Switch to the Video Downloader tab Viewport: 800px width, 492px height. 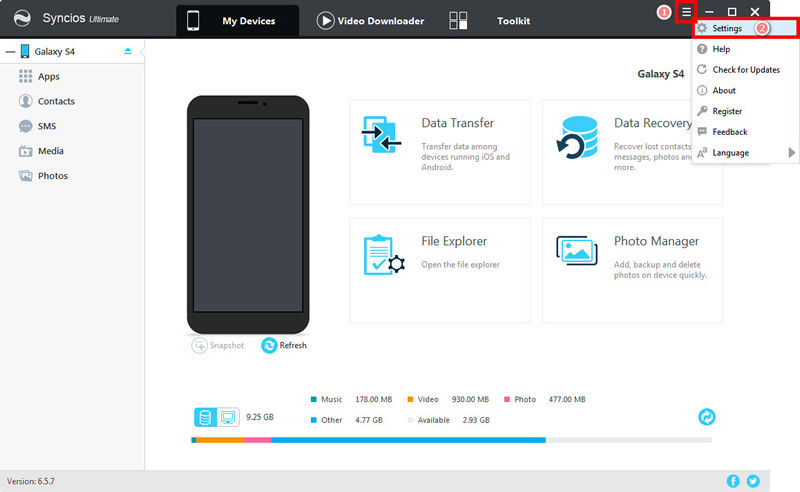pos(370,20)
